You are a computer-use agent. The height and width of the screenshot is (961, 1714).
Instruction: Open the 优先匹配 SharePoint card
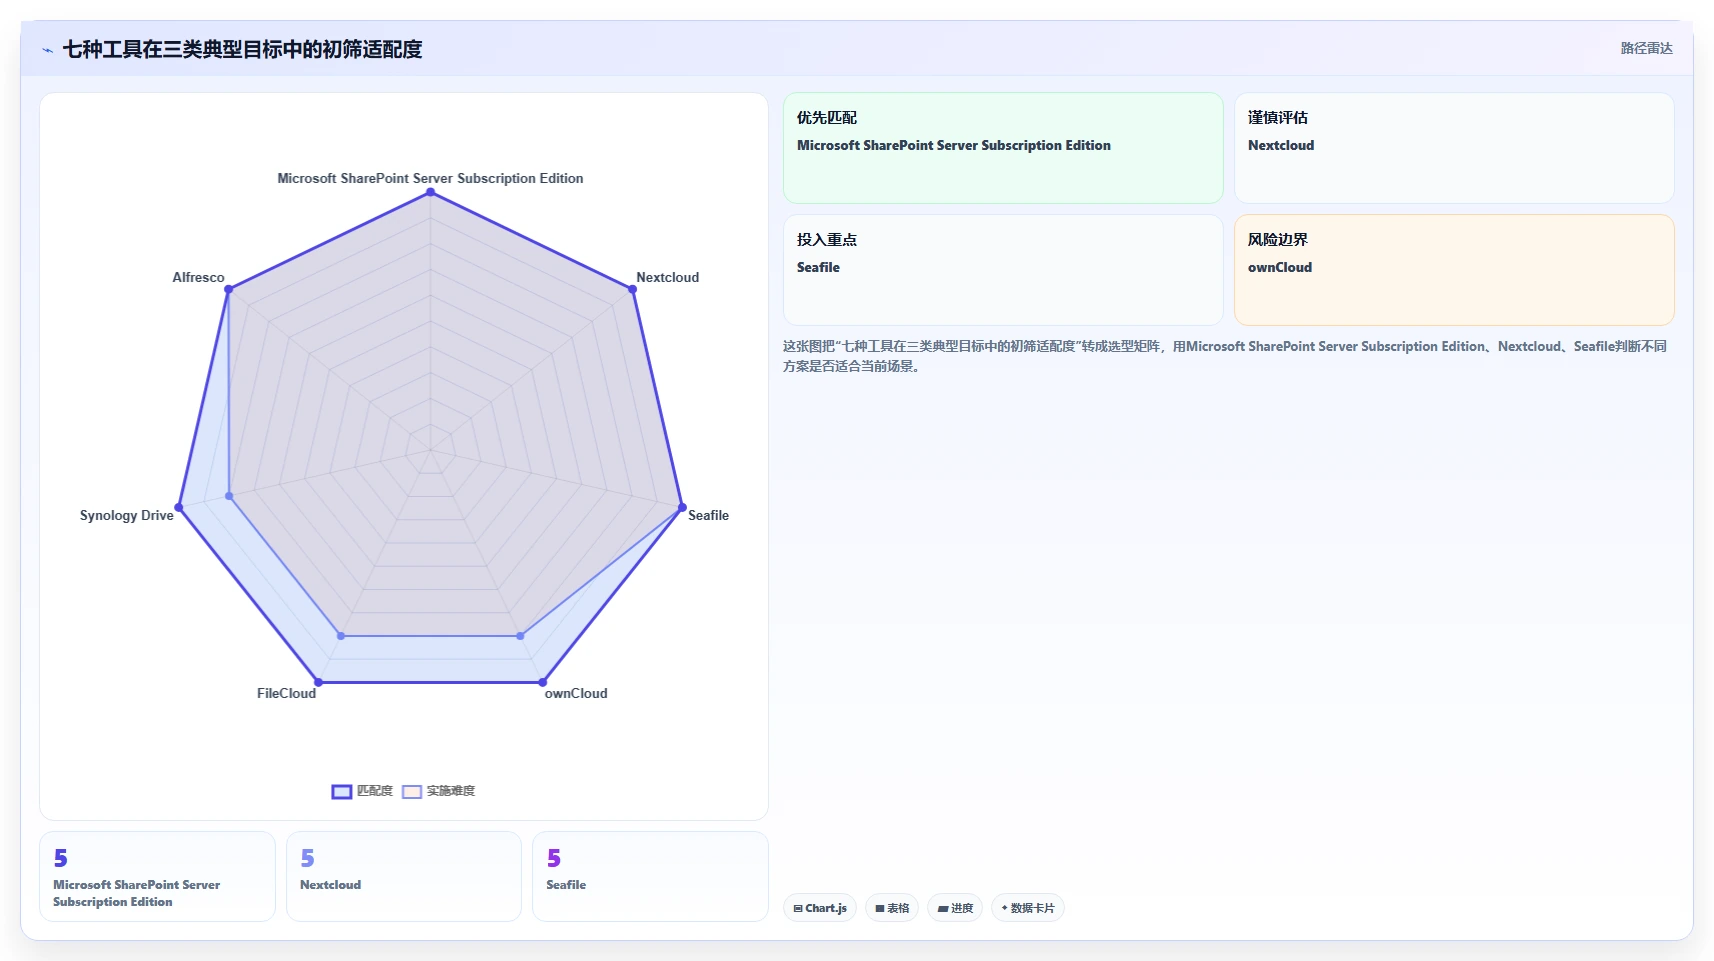click(x=1003, y=148)
